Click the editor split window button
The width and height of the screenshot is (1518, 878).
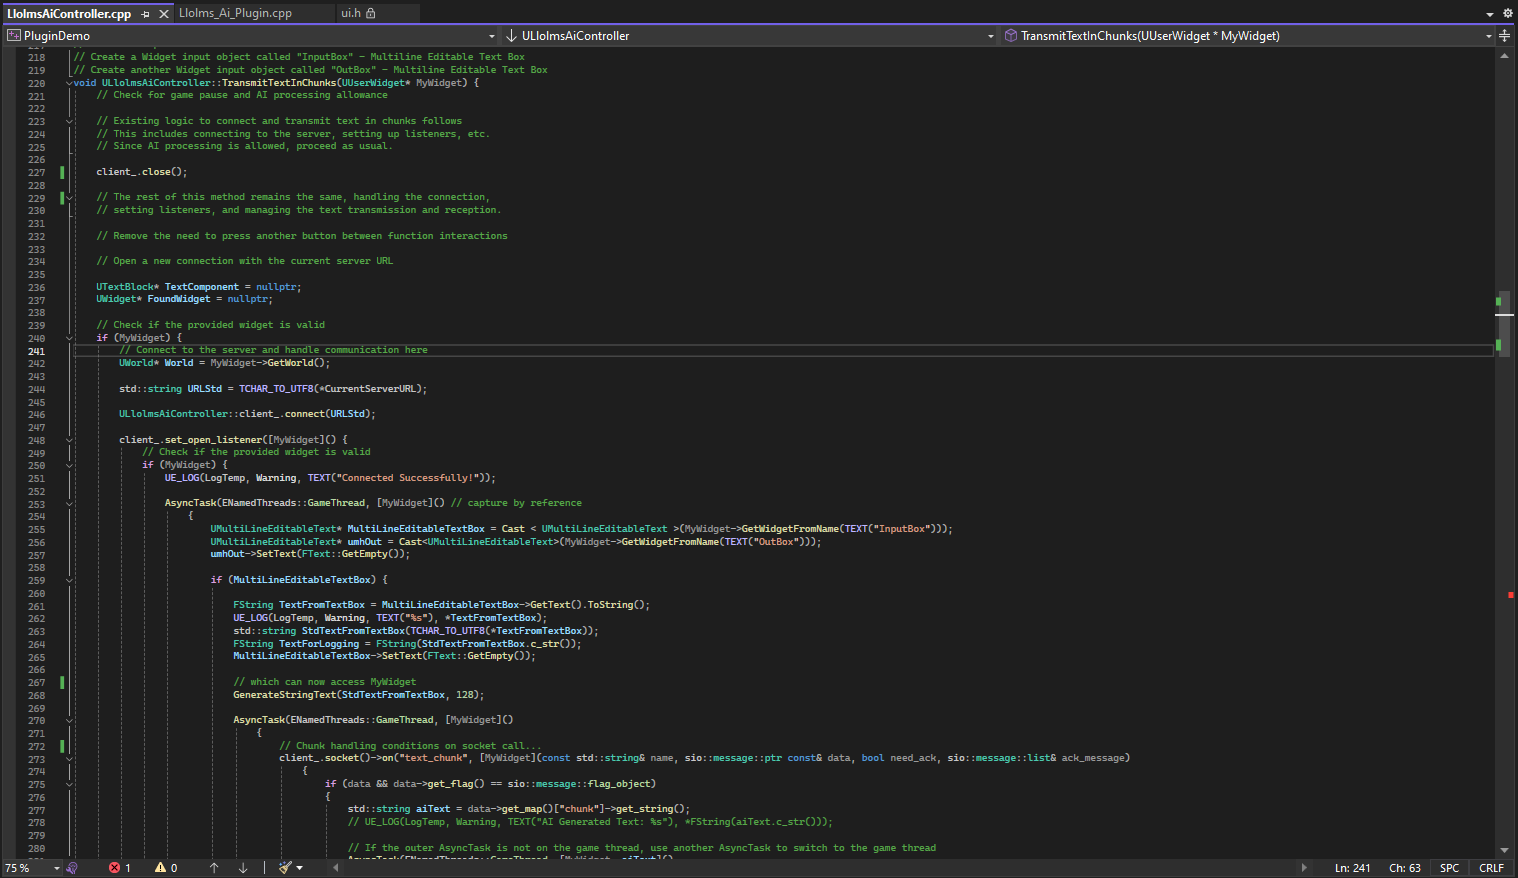pyautogui.click(x=1504, y=35)
